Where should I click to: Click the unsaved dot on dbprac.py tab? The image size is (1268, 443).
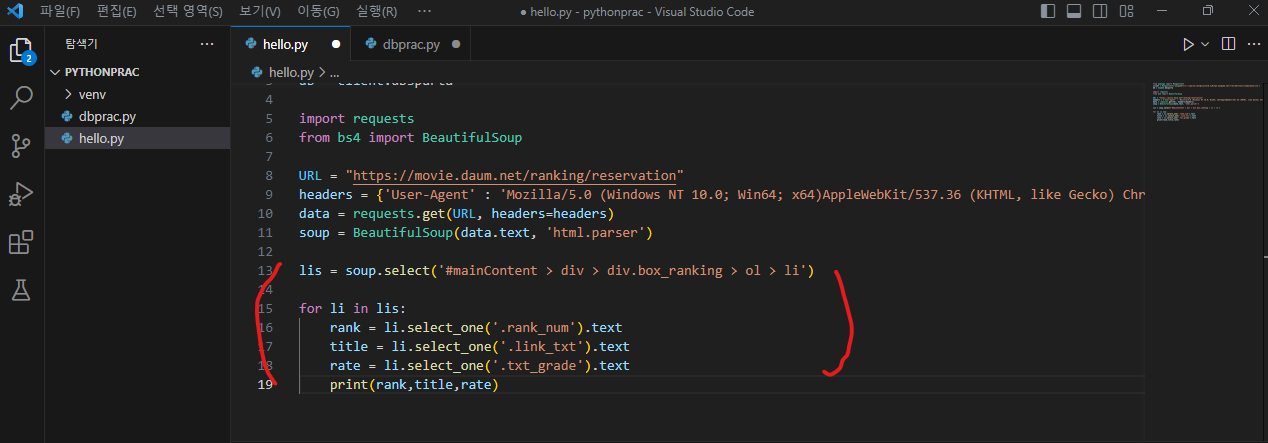point(456,45)
